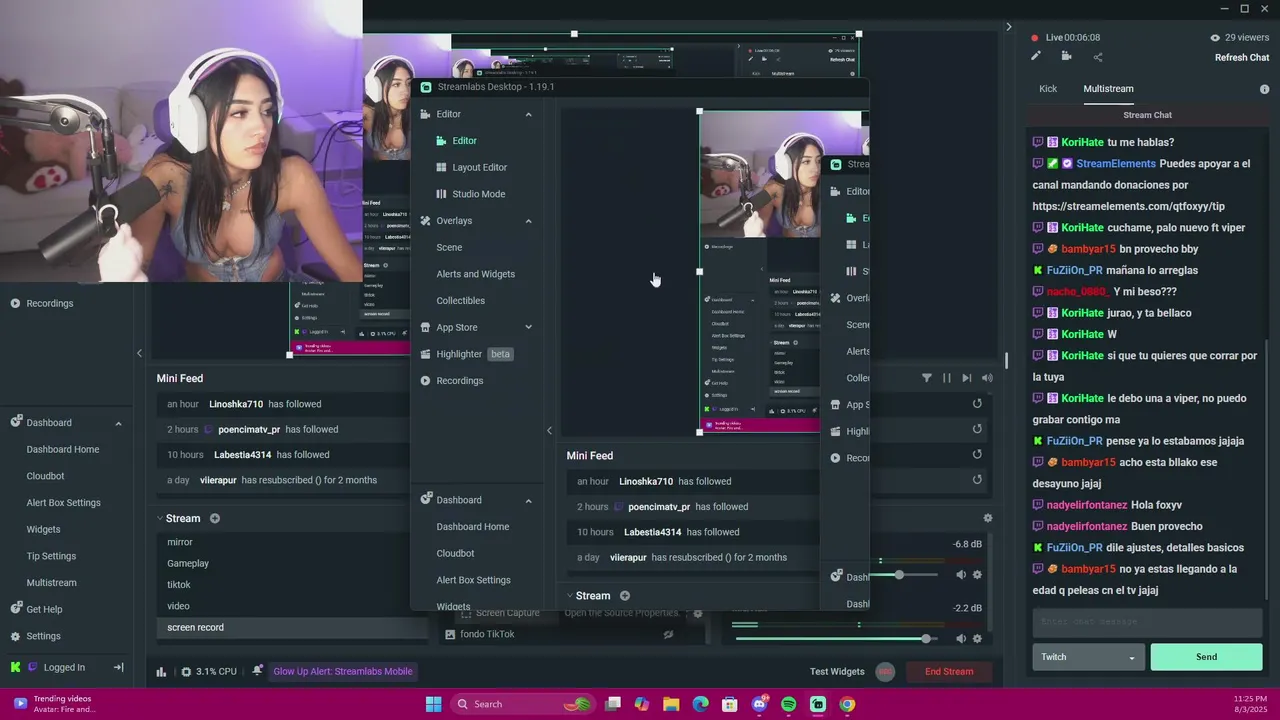Open Settings gear in the left sidebar
Image resolution: width=1280 pixels, height=720 pixels.
43,636
